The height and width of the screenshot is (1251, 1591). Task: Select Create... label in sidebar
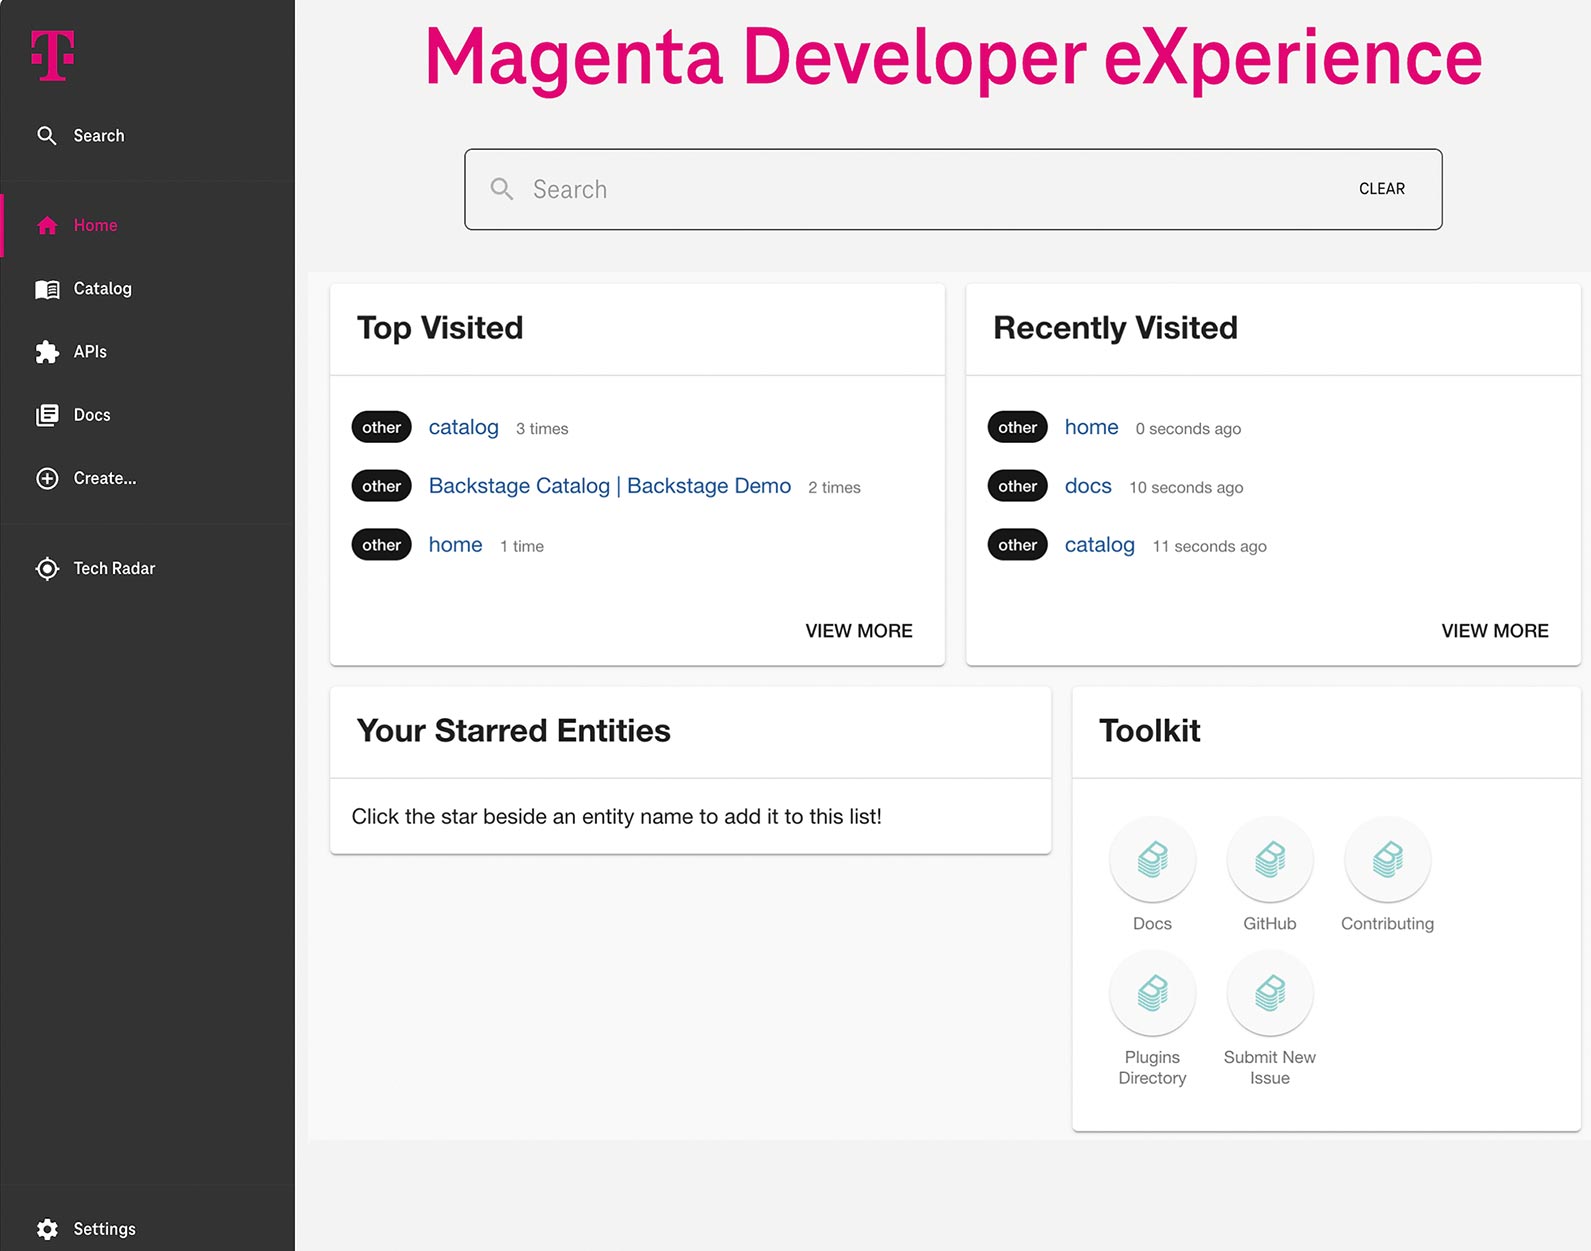click(x=105, y=479)
